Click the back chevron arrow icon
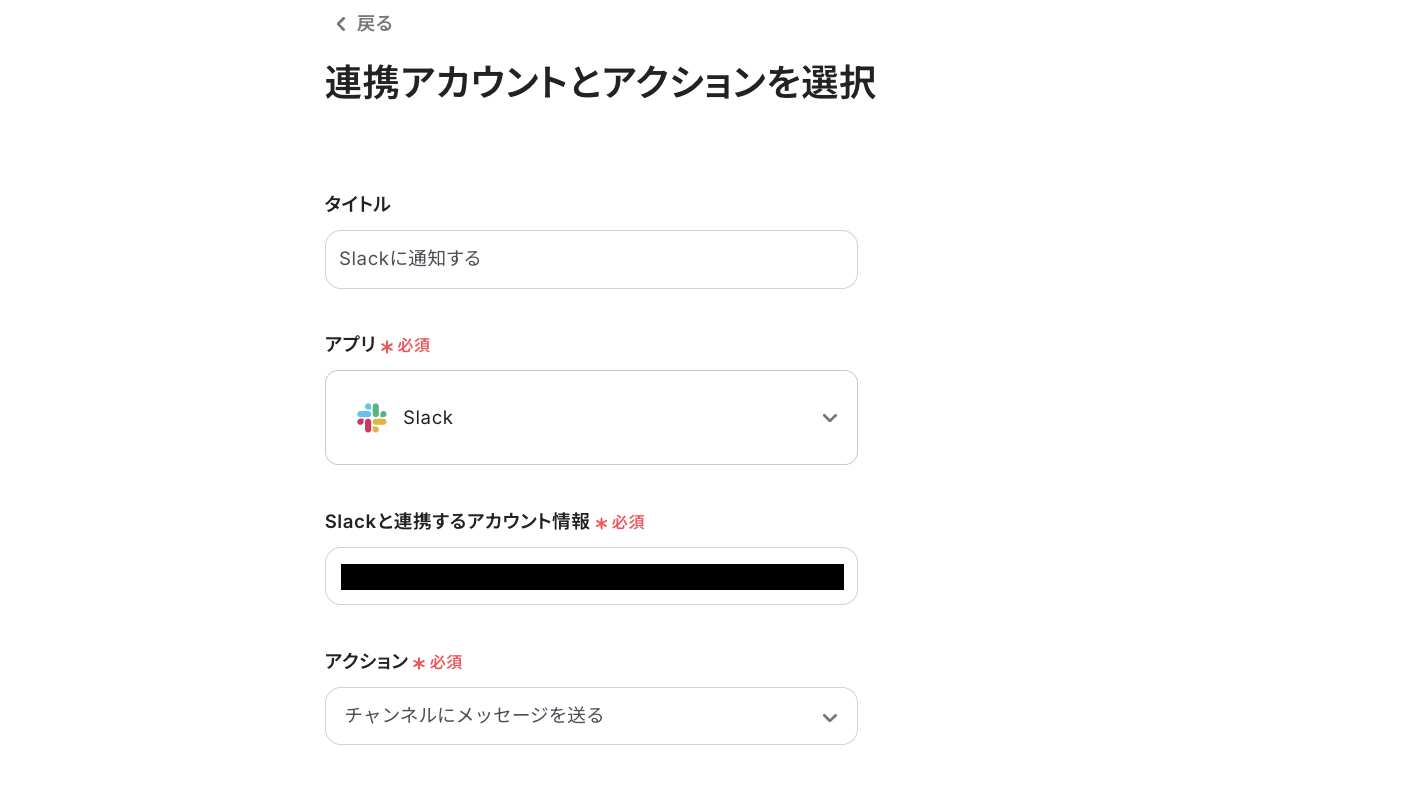 tap(341, 24)
